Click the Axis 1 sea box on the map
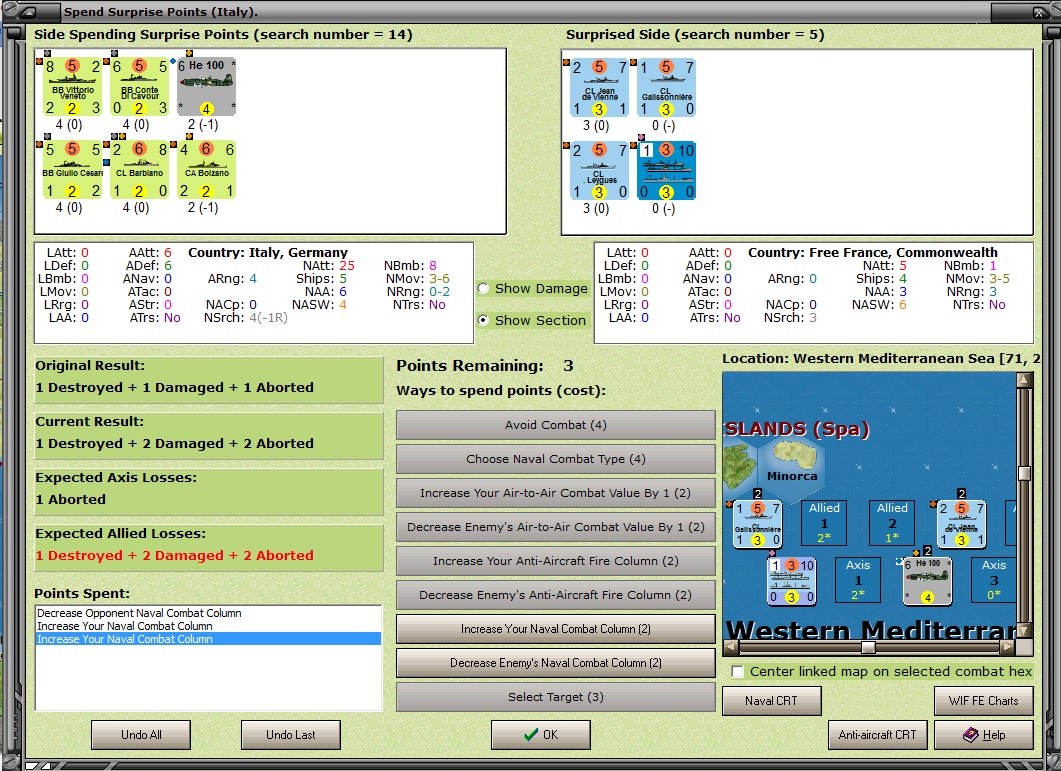The width and height of the screenshot is (1061, 771). (858, 580)
